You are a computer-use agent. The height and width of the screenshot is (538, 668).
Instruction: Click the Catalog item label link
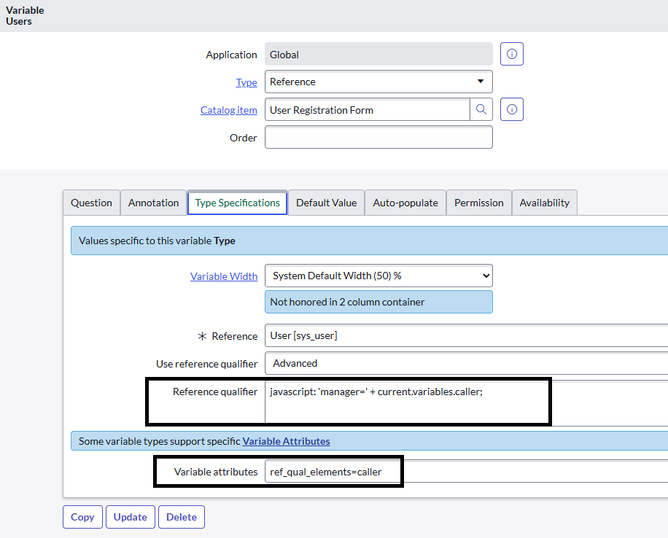click(x=228, y=110)
